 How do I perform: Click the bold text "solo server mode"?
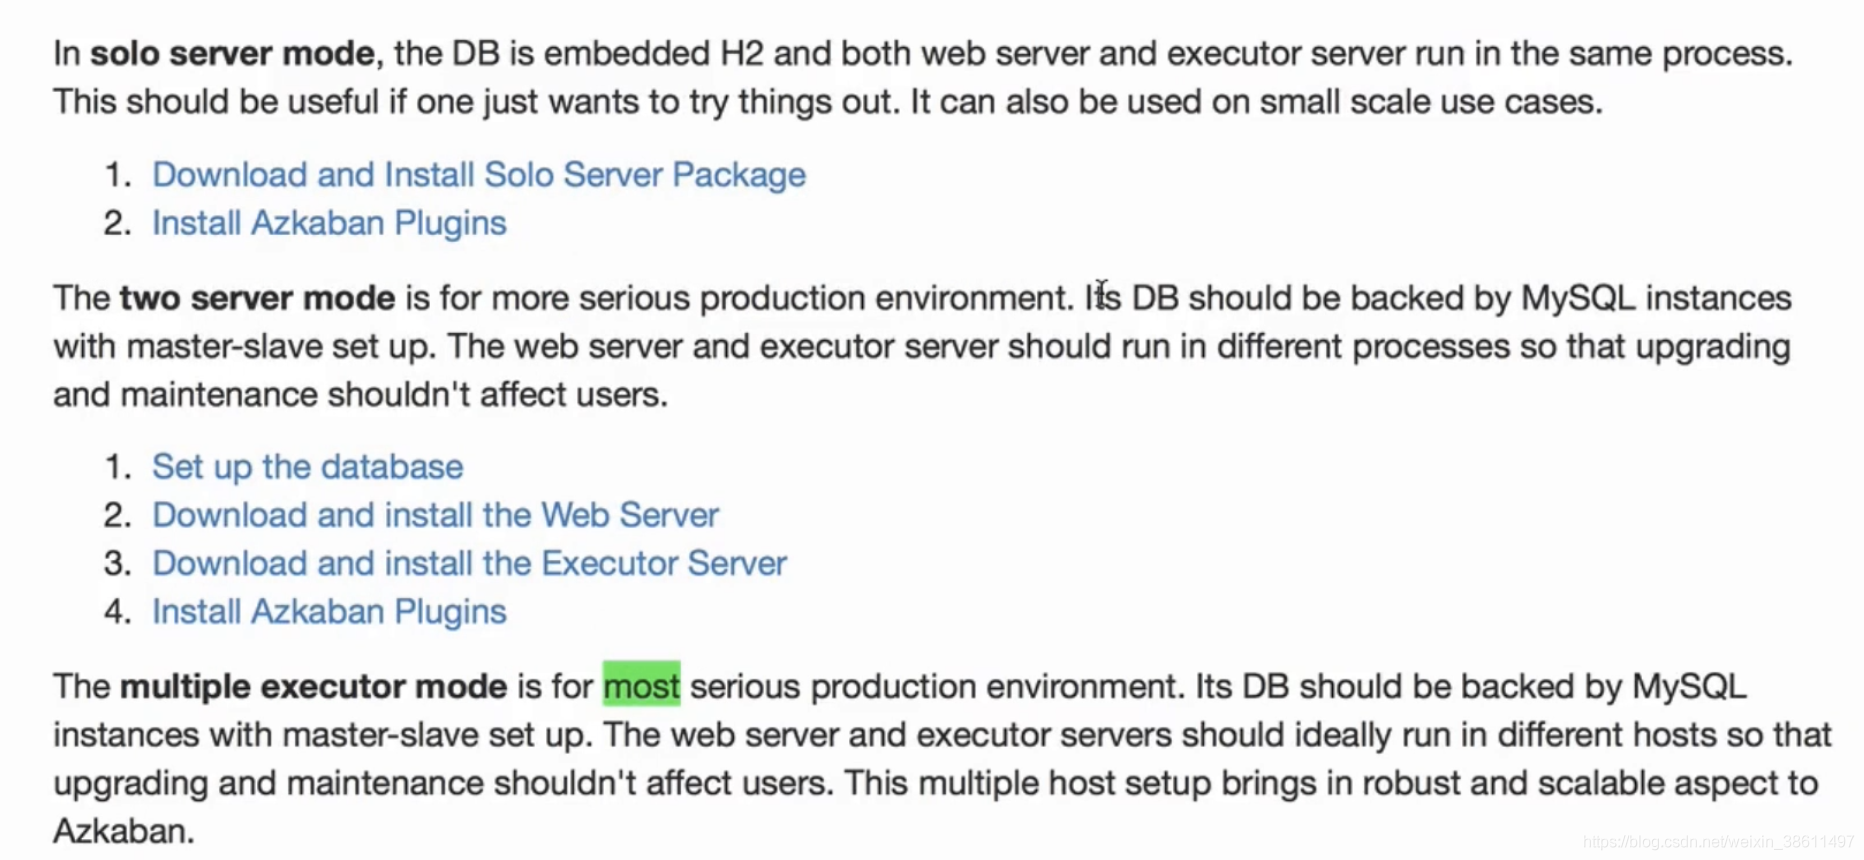(x=232, y=53)
